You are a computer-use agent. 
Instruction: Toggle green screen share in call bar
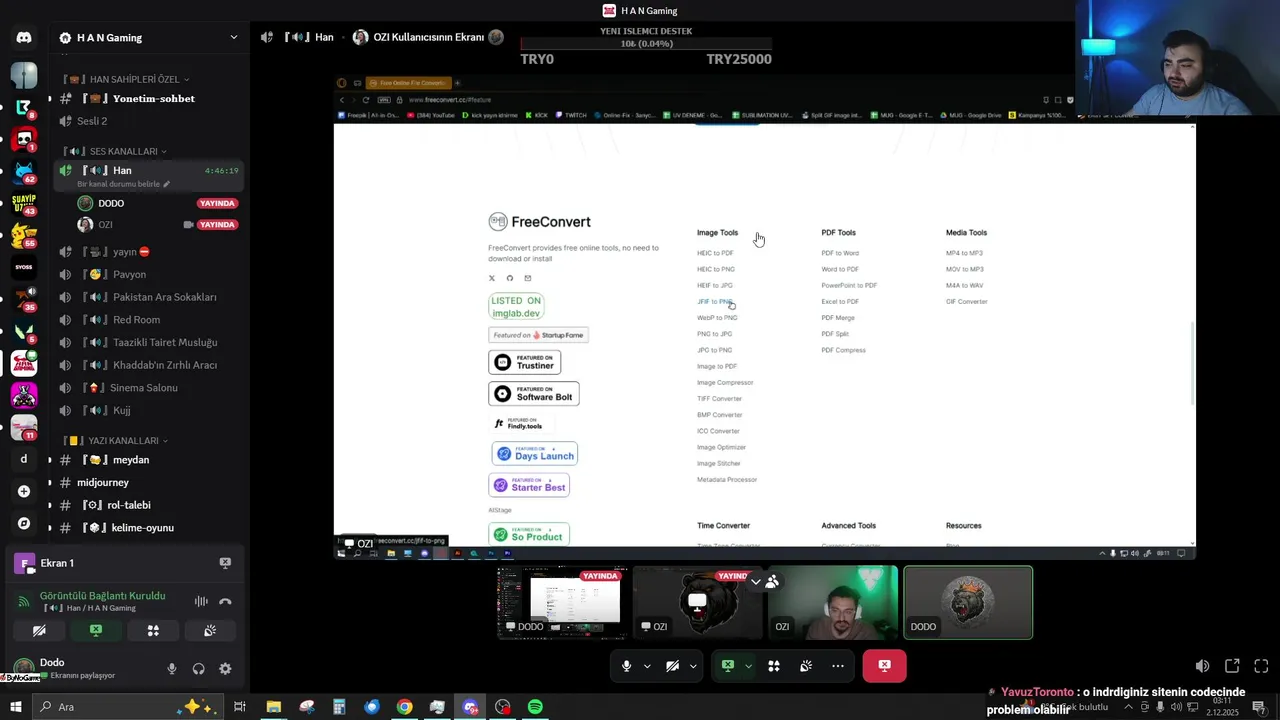(728, 666)
